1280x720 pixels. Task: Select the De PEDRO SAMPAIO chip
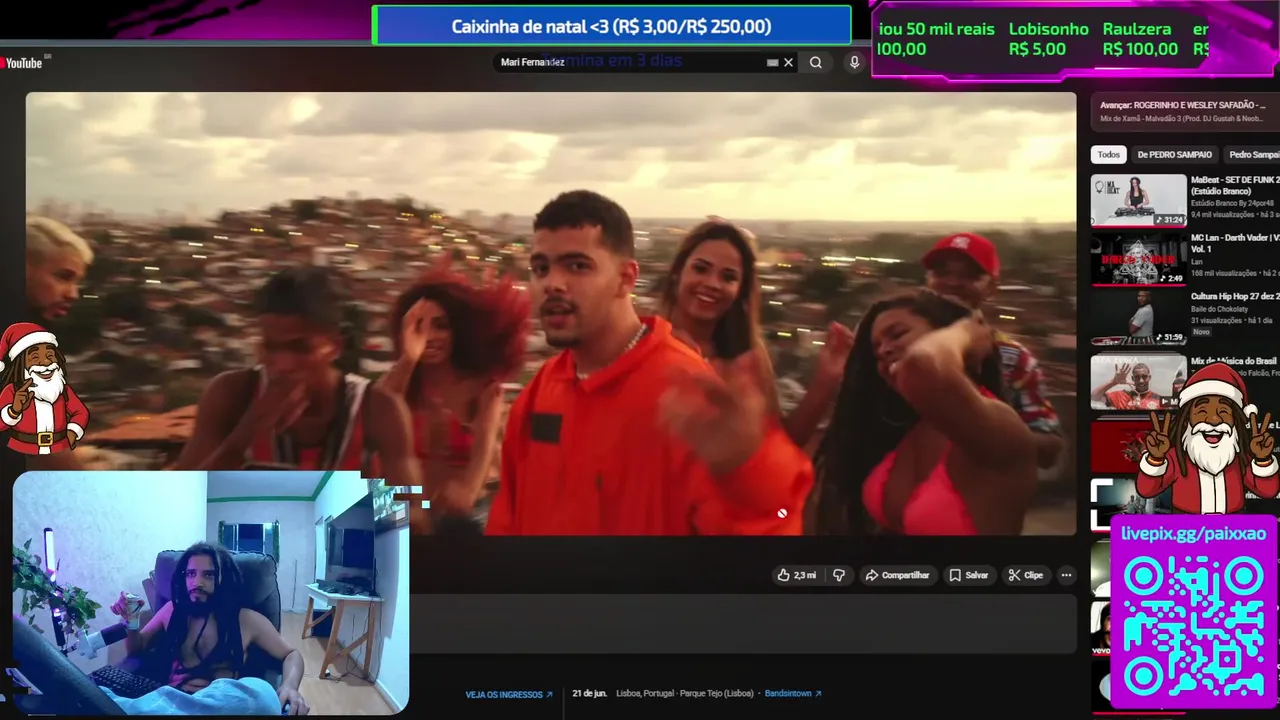(1174, 154)
